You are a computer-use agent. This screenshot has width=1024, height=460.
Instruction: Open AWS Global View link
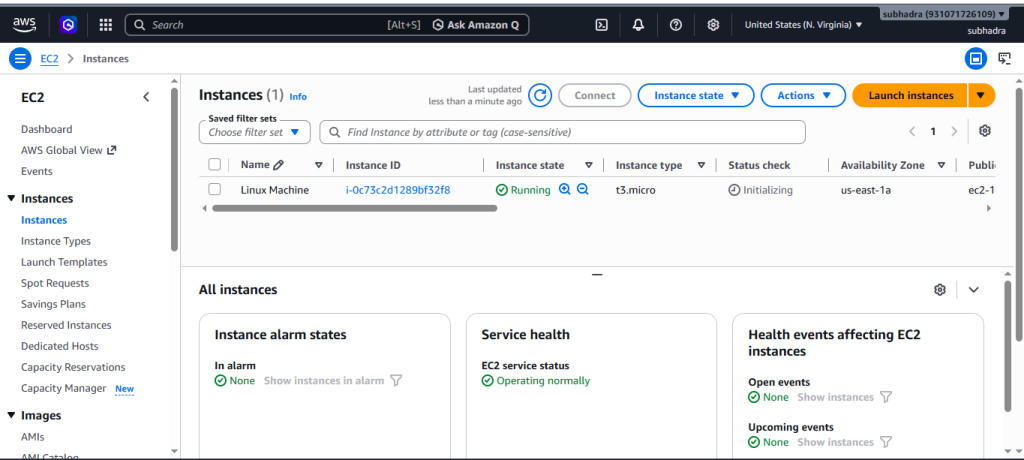click(69, 150)
